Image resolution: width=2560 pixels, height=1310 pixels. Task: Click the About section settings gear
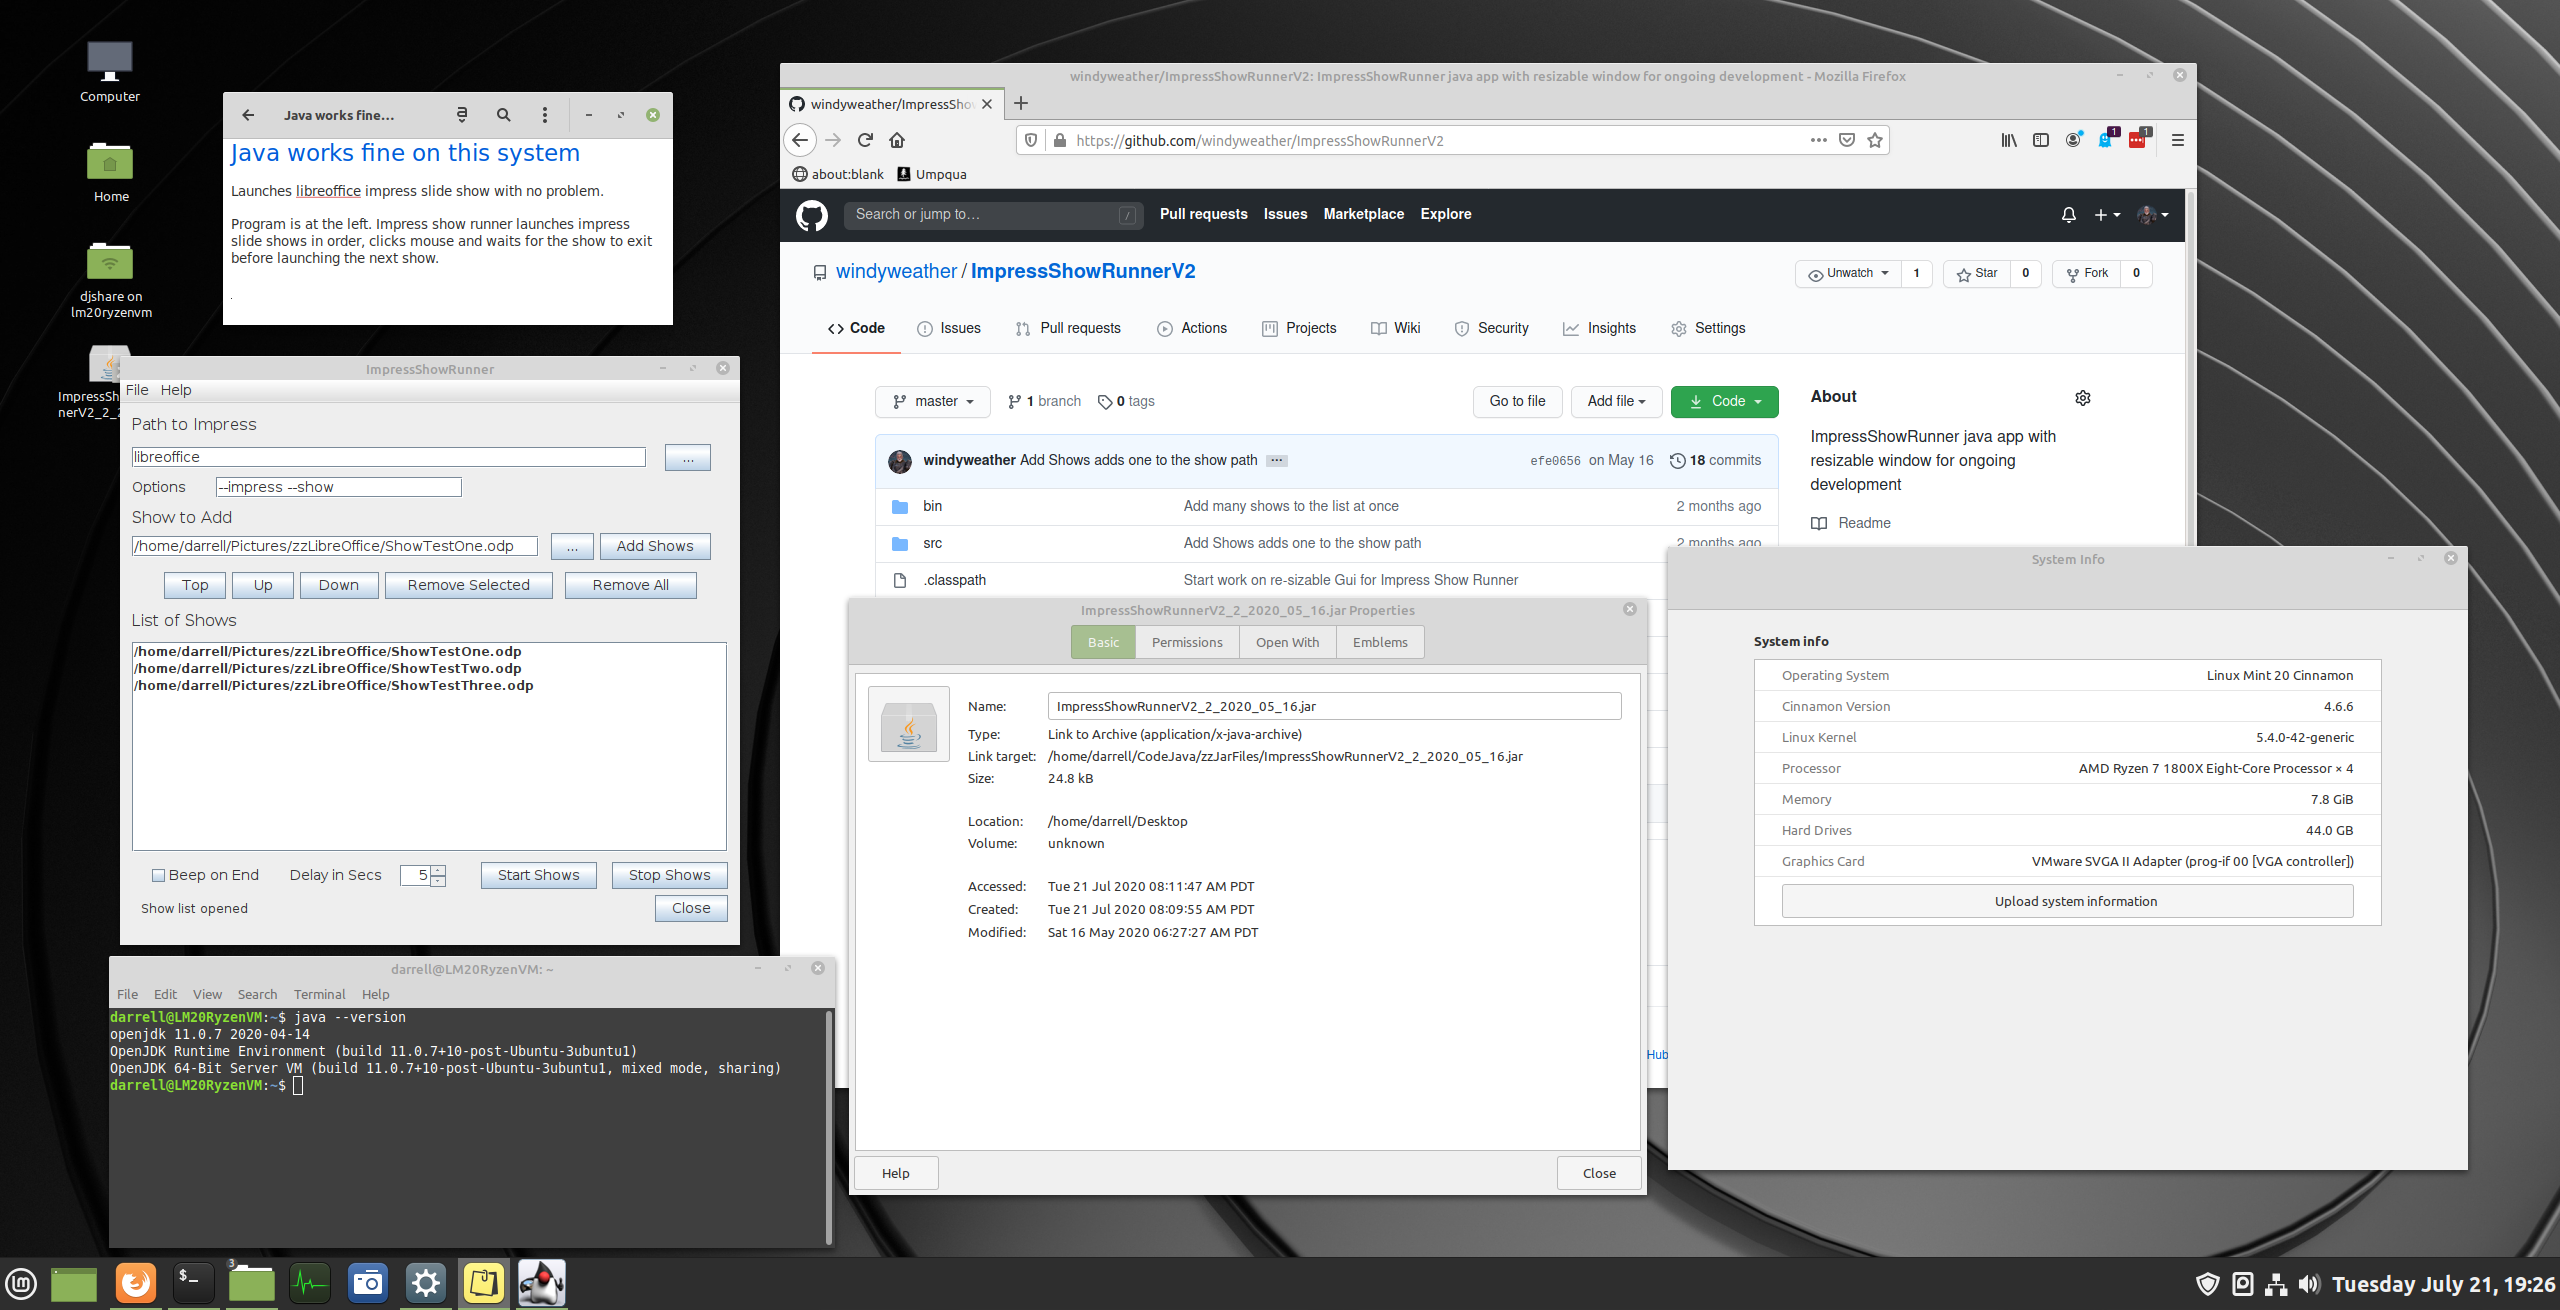2082,398
